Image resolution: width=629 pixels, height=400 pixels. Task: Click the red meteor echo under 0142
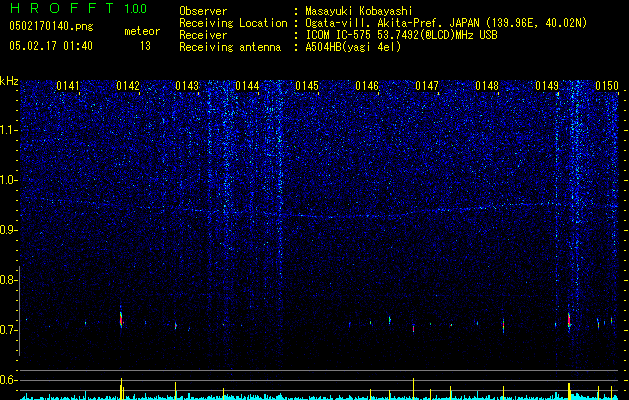(x=121, y=318)
